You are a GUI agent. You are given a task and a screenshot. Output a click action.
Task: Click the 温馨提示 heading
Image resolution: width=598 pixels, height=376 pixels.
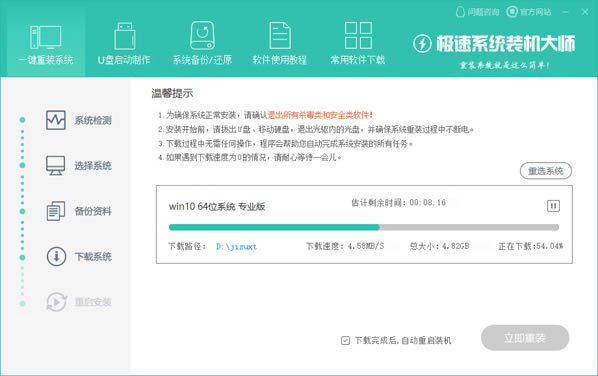172,93
